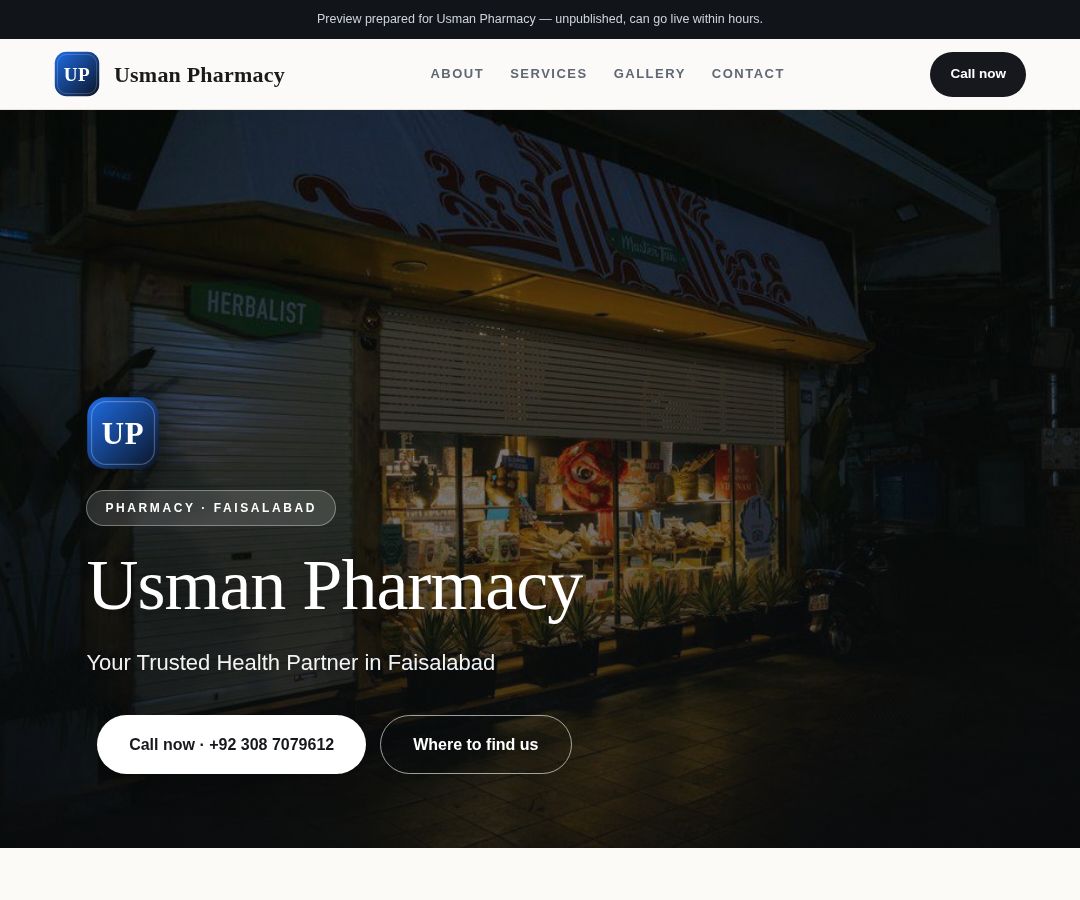Viewport: 1080px width, 900px height.
Task: Go to Services in navigation
Action: [x=548, y=74]
